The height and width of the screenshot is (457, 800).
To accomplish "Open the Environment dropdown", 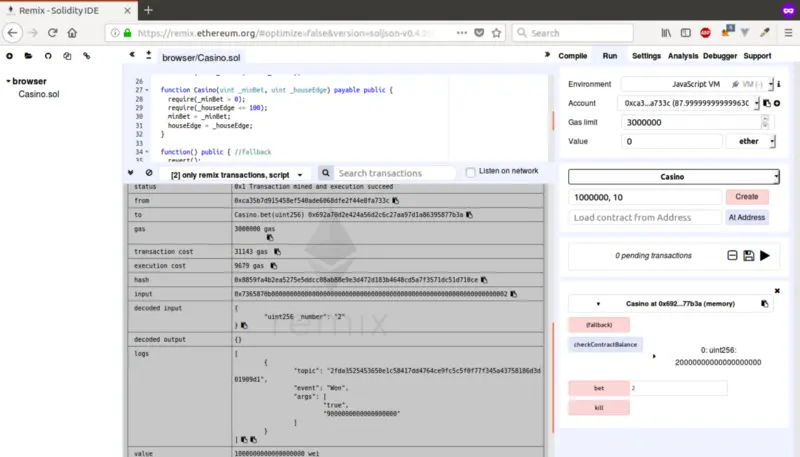I will coord(697,84).
